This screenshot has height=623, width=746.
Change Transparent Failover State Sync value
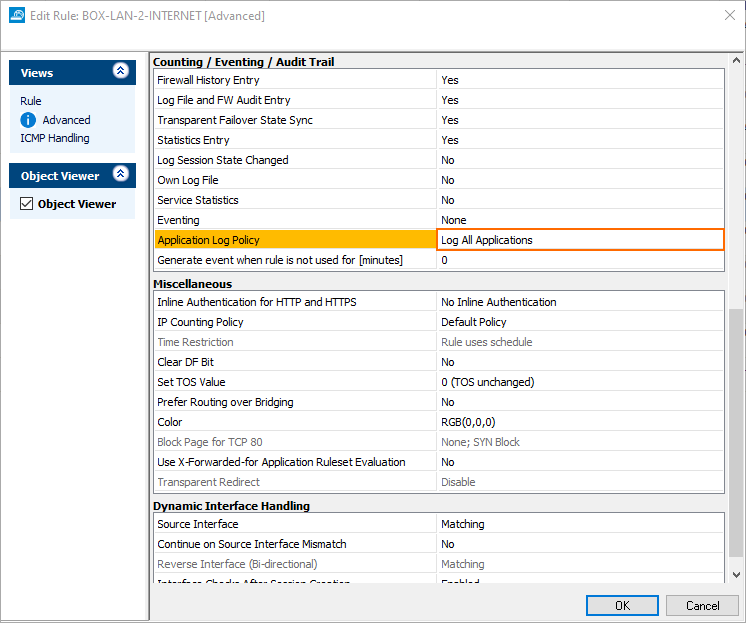pyautogui.click(x=580, y=120)
